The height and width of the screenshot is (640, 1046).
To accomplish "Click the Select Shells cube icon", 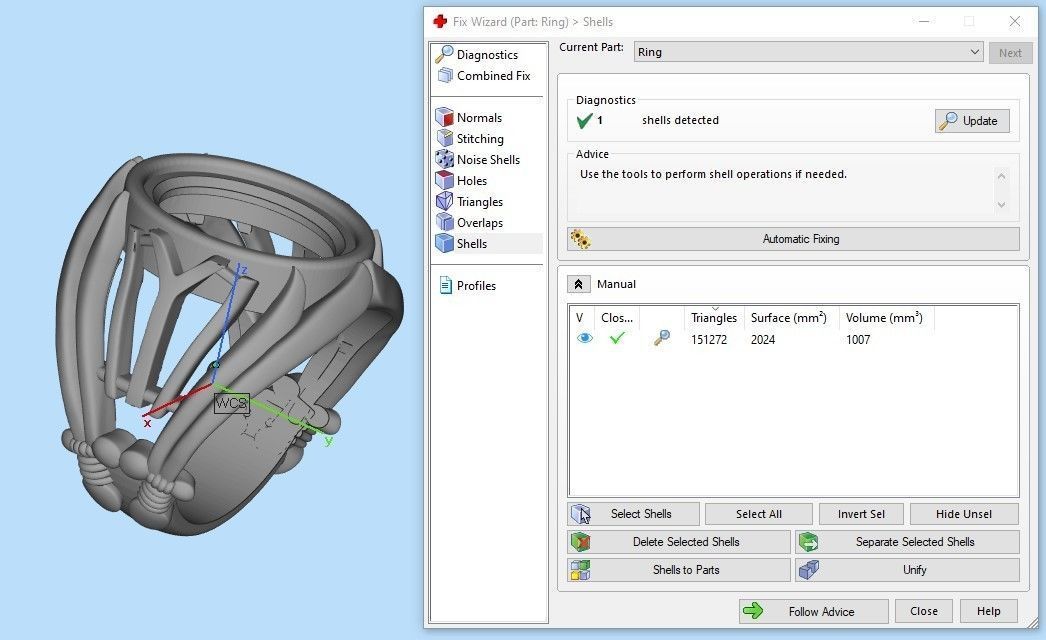I will click(x=580, y=514).
